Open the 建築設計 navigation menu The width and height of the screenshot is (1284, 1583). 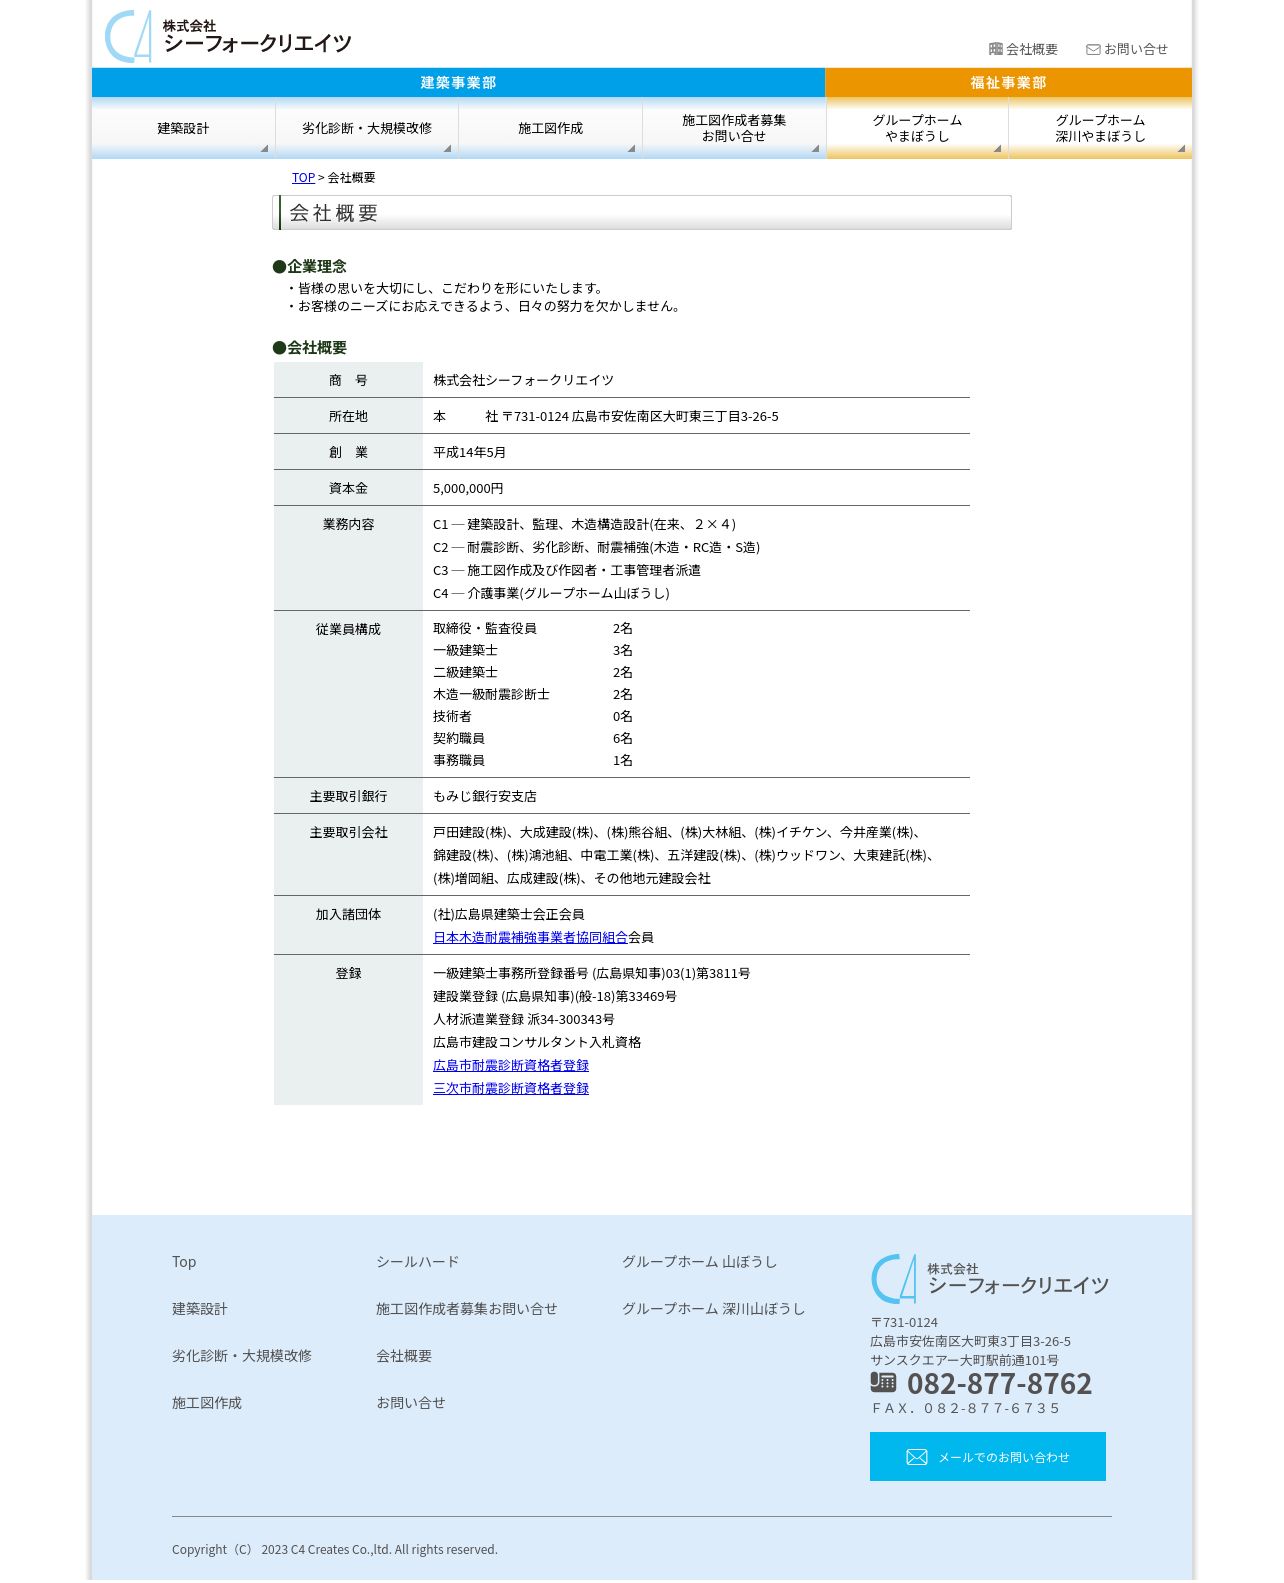point(183,128)
